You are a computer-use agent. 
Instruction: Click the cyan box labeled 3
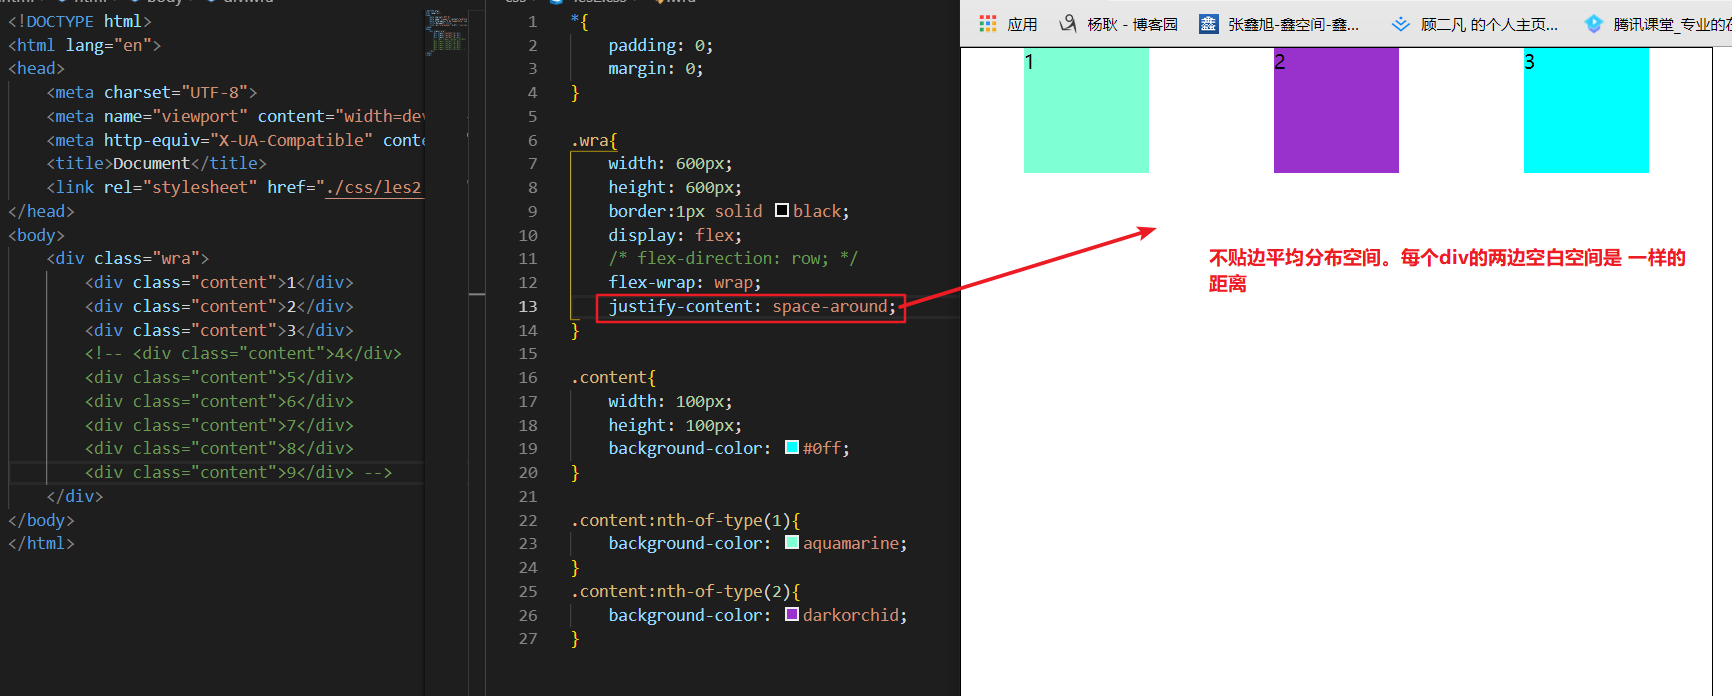1586,111
